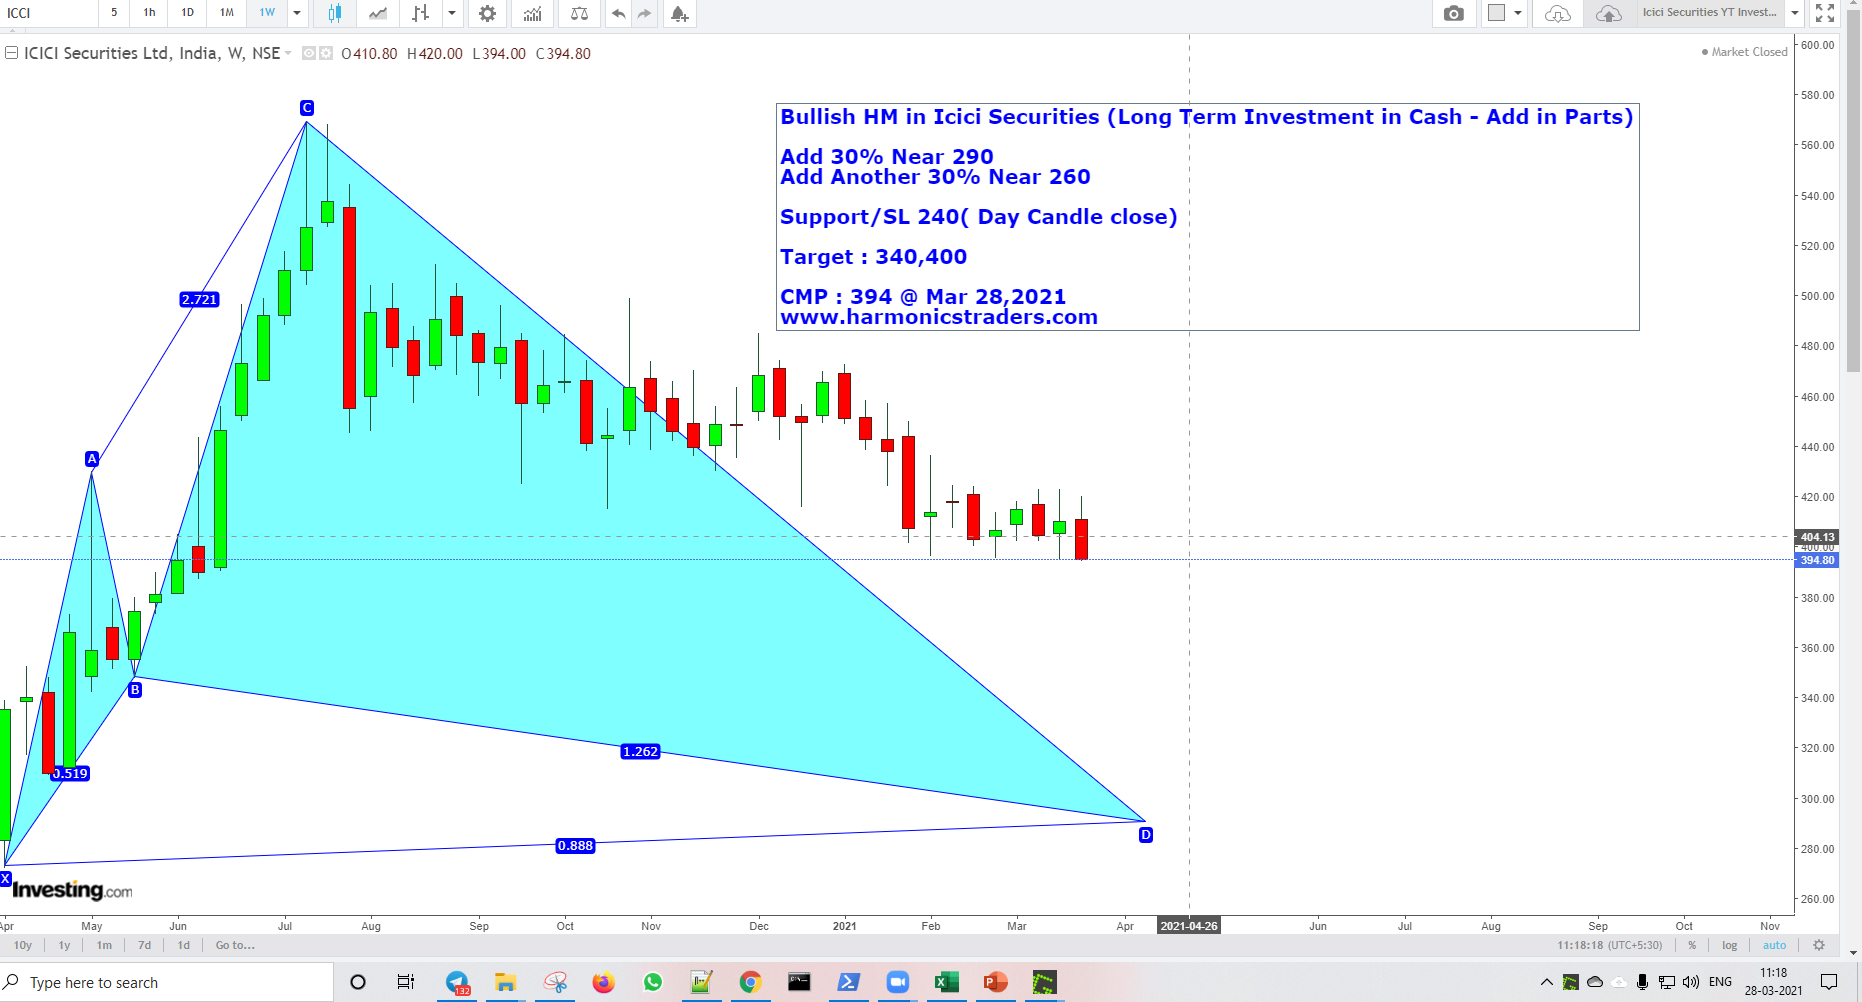
Task: Take a chart snapshot with camera icon
Action: point(1454,14)
